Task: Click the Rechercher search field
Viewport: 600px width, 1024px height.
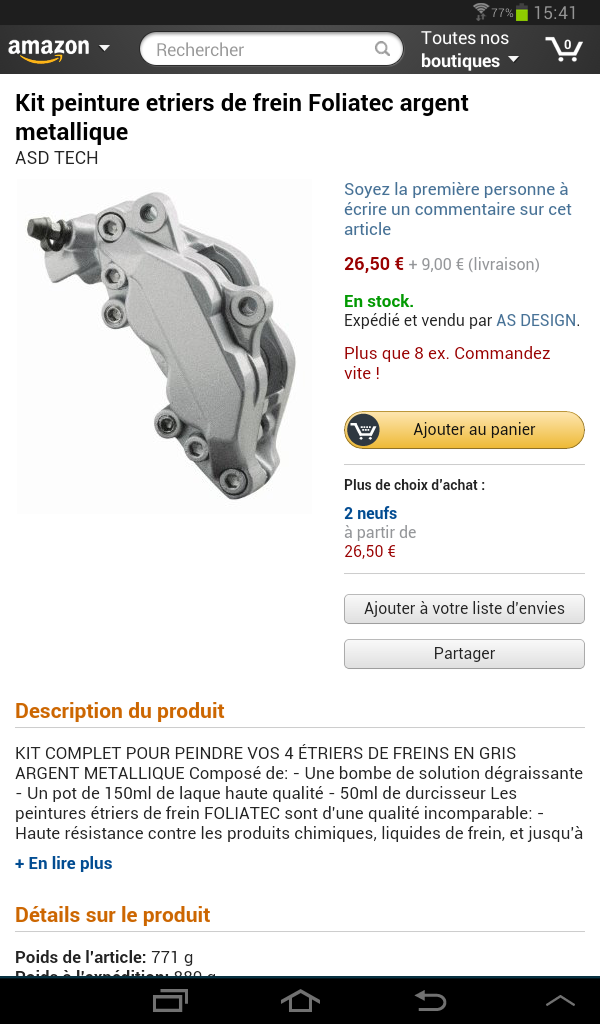Action: pyautogui.click(x=272, y=49)
